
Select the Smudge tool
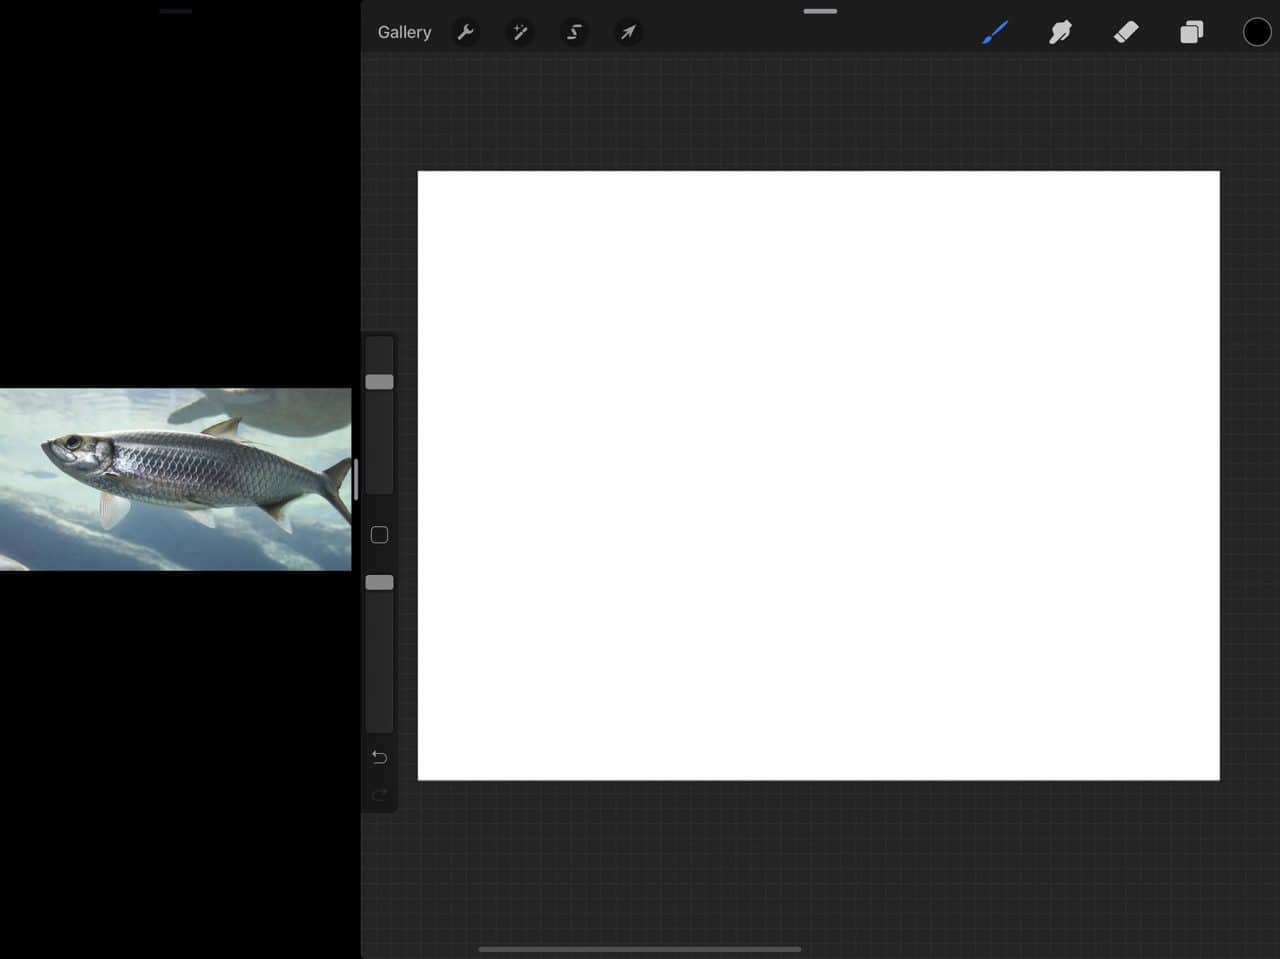(x=1060, y=32)
